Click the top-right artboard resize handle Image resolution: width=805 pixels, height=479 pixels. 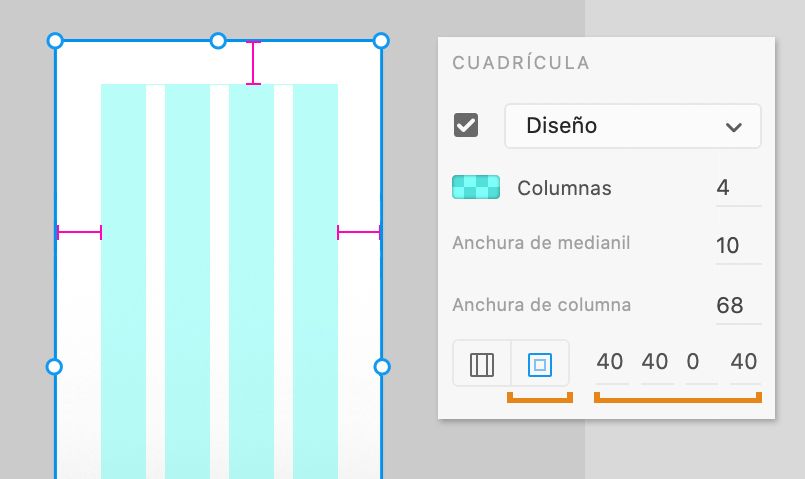click(x=381, y=41)
